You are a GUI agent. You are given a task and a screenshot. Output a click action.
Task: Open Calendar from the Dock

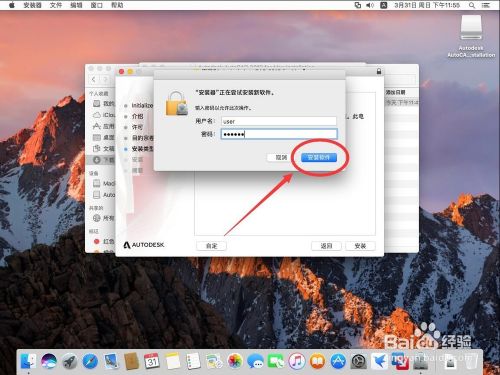(x=152, y=361)
